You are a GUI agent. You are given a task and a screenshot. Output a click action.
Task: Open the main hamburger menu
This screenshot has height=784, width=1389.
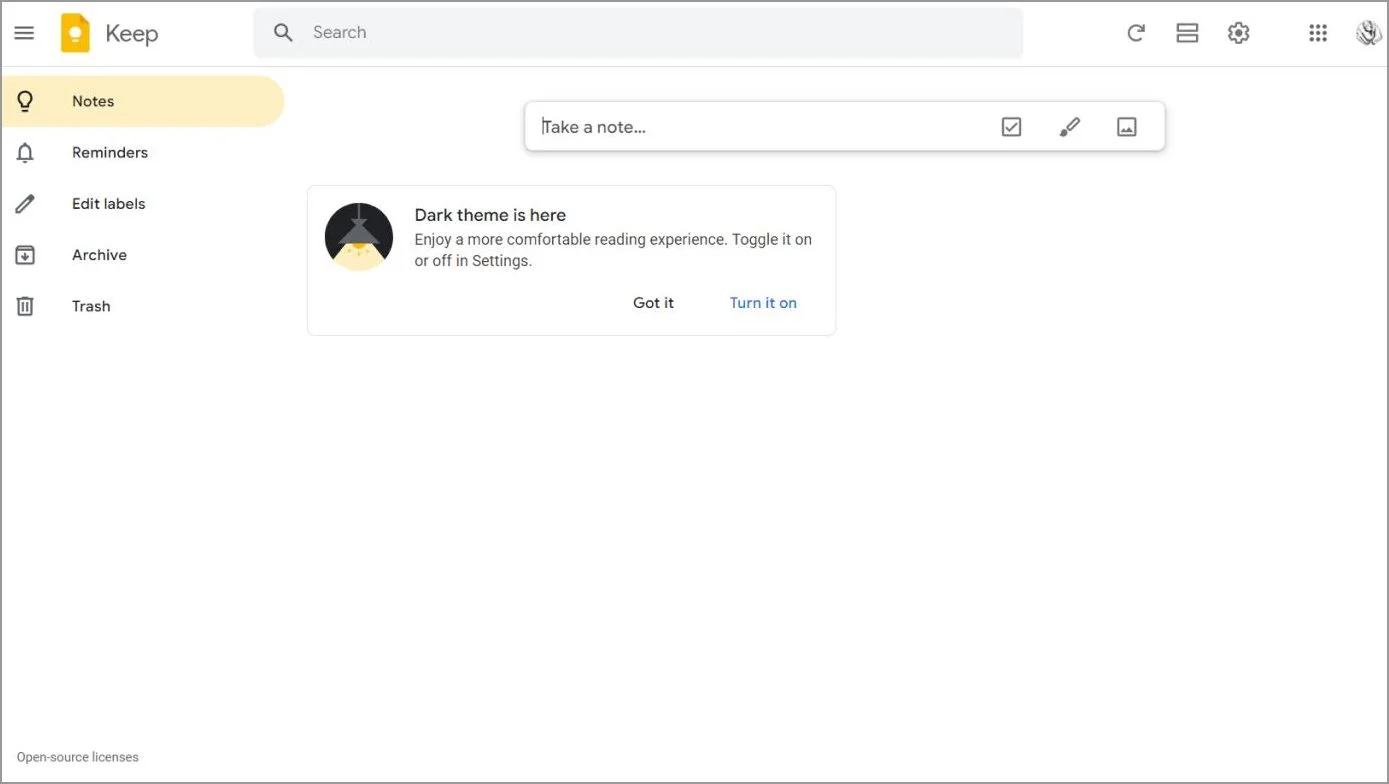pos(24,33)
